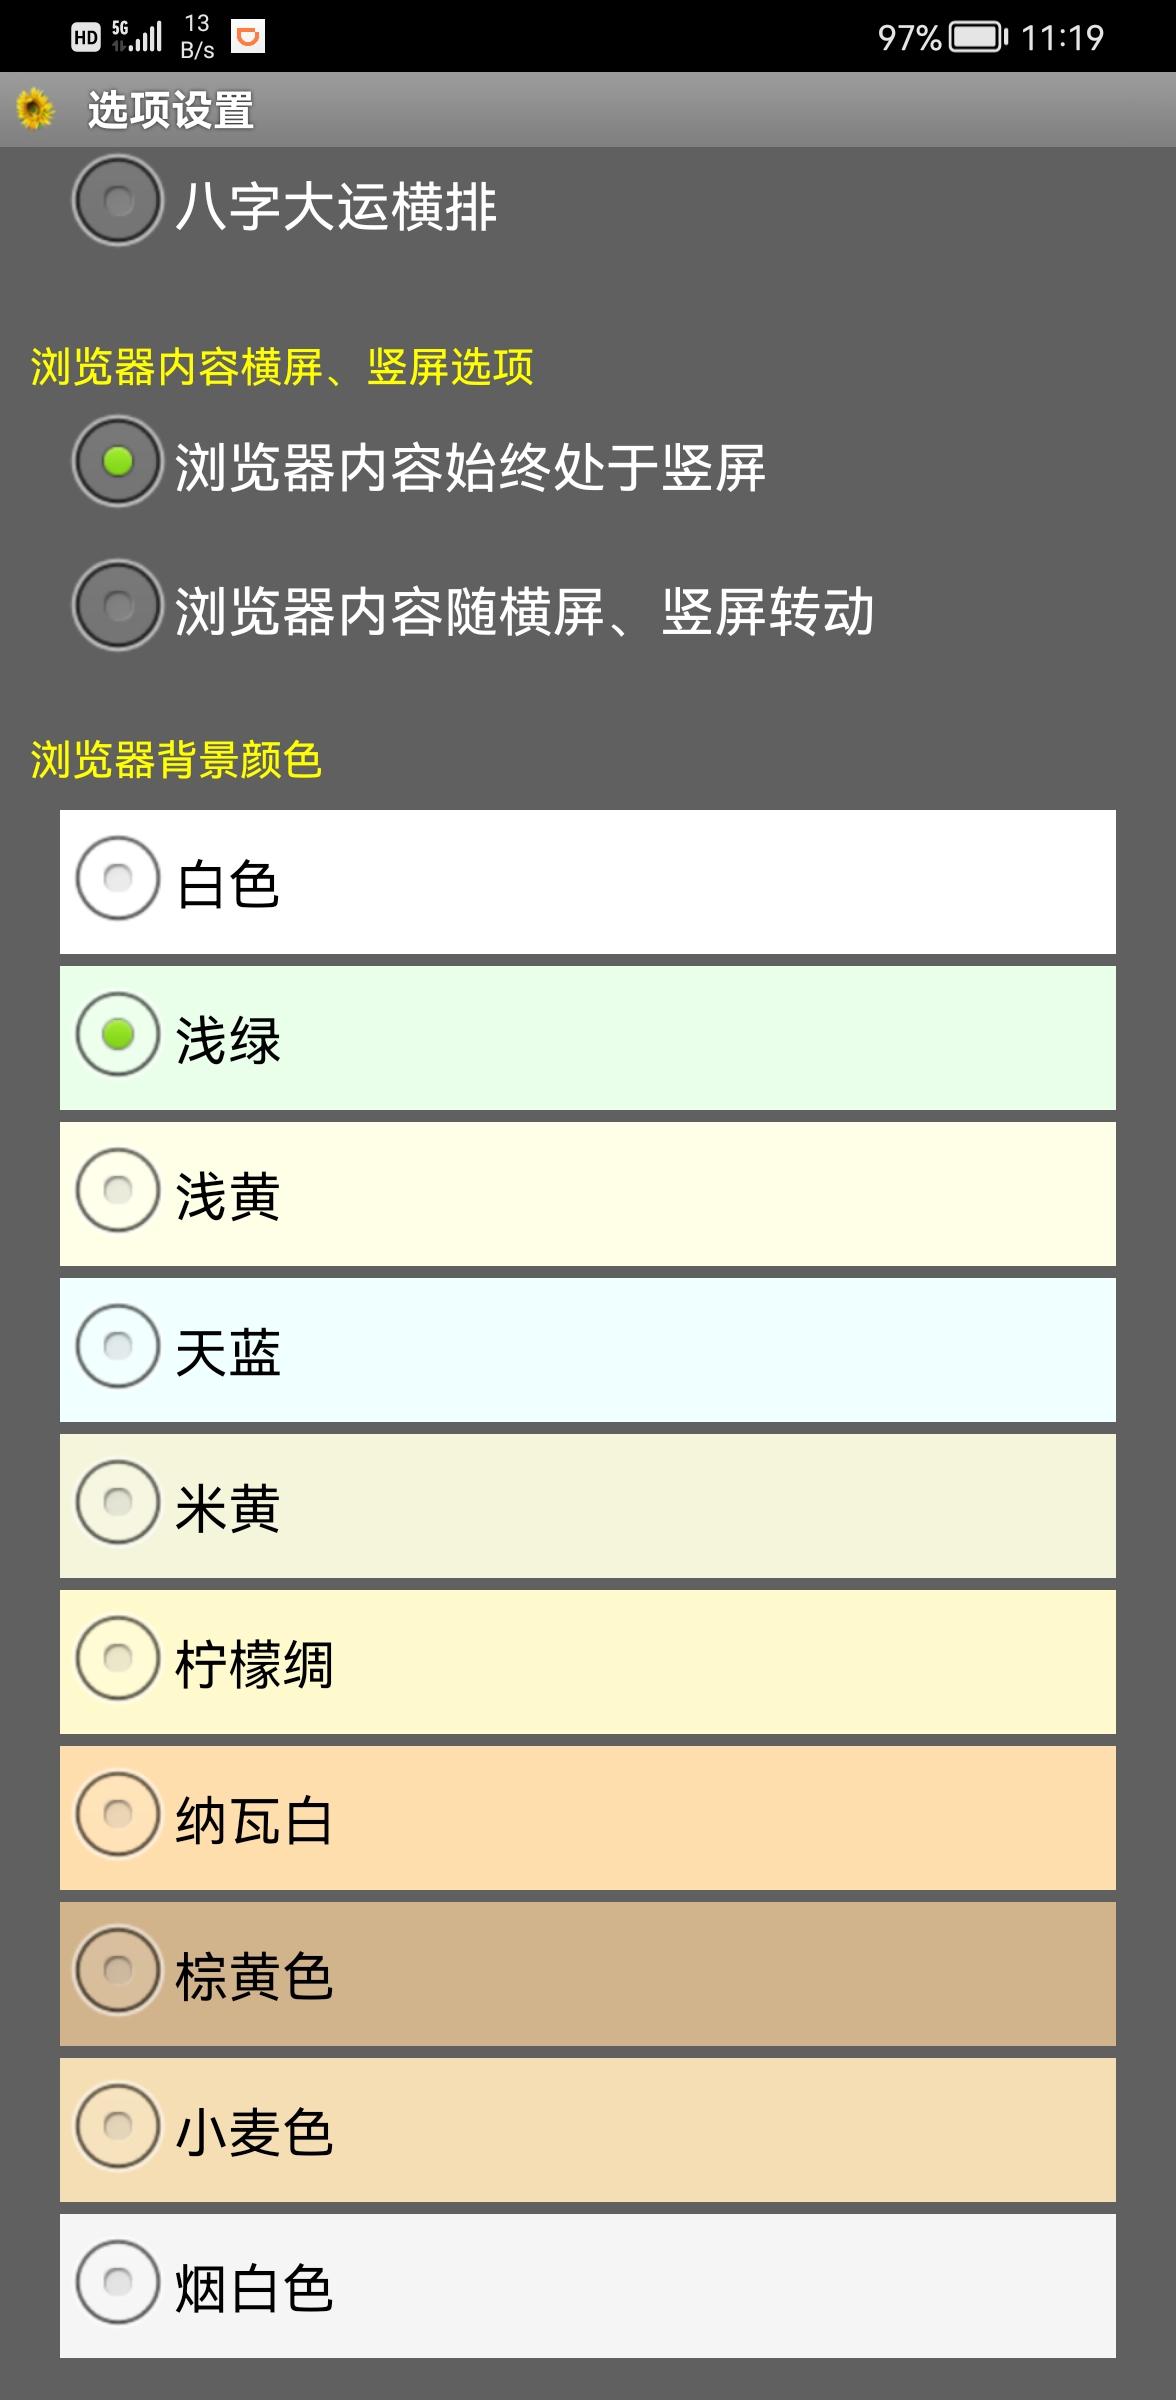
Task: Select 八字大运横排 radio option
Action: tap(118, 201)
